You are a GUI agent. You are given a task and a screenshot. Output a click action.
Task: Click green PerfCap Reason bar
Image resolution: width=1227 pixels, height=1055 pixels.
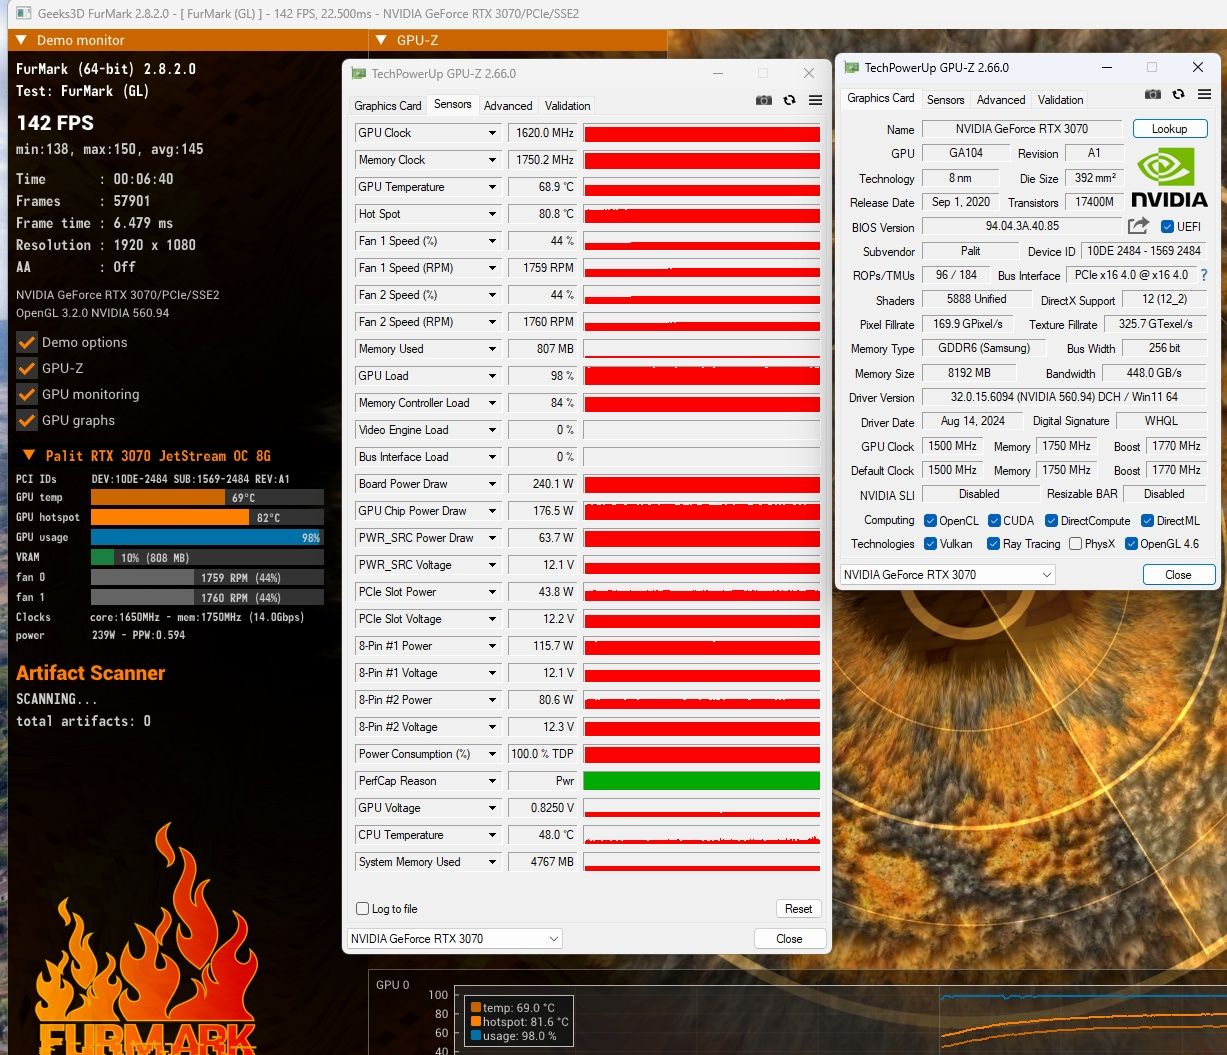click(x=702, y=781)
